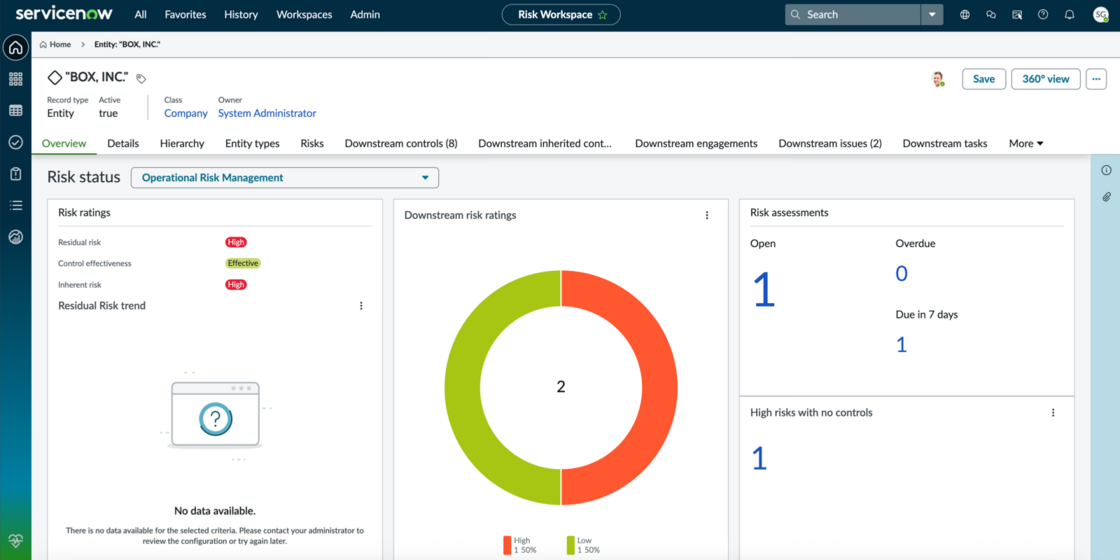
Task: Expand the More tabs dropdown
Action: pos(1026,144)
